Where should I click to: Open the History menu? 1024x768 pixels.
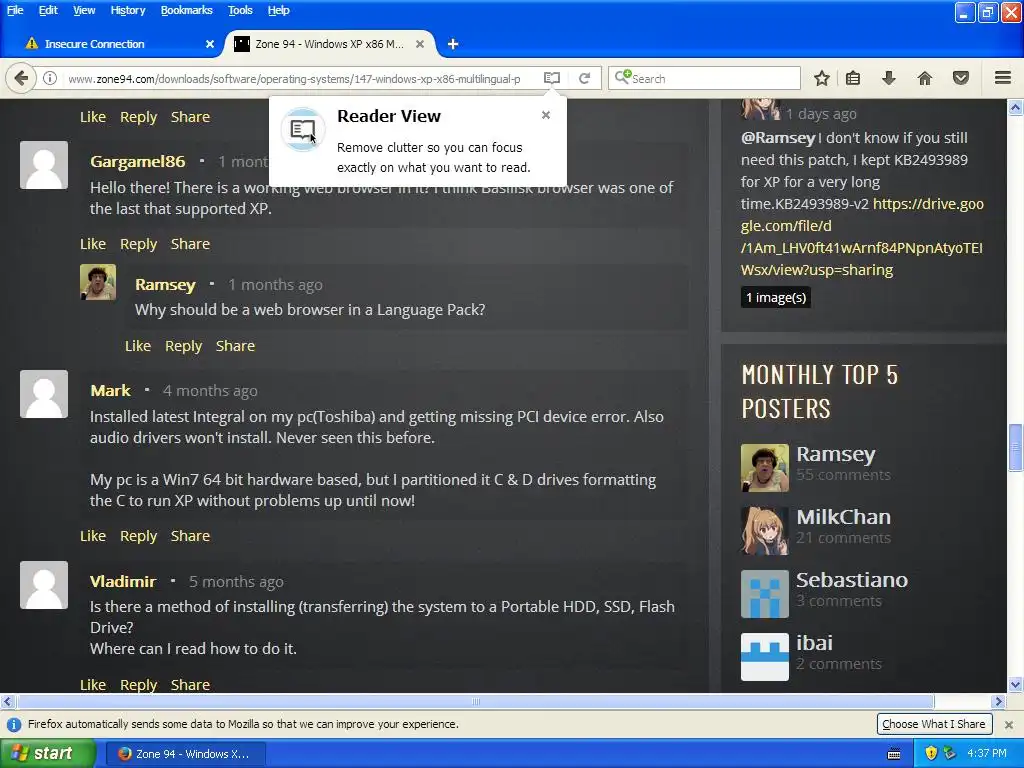[x=127, y=10]
